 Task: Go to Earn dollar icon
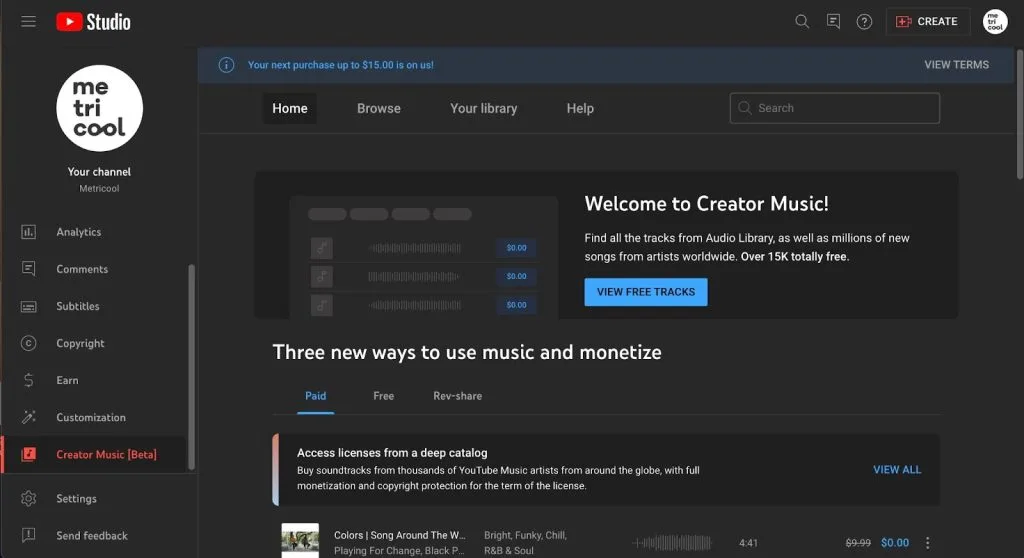click(28, 380)
